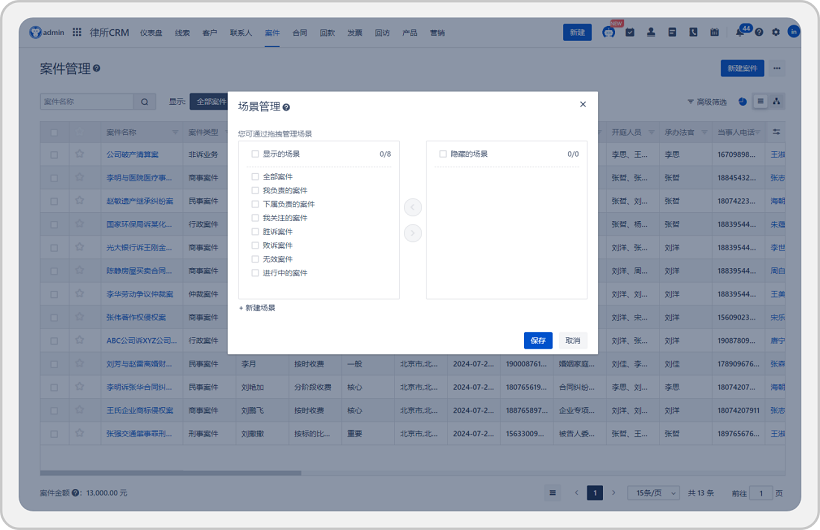The width and height of the screenshot is (820, 530).
Task: Open the 开庭人员 column filter arrow
Action: click(x=652, y=132)
